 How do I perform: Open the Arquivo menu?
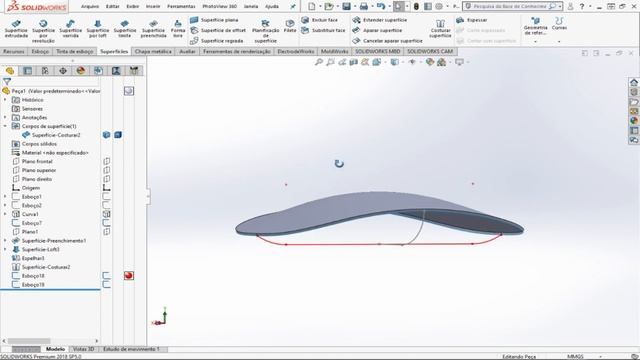click(90, 6)
